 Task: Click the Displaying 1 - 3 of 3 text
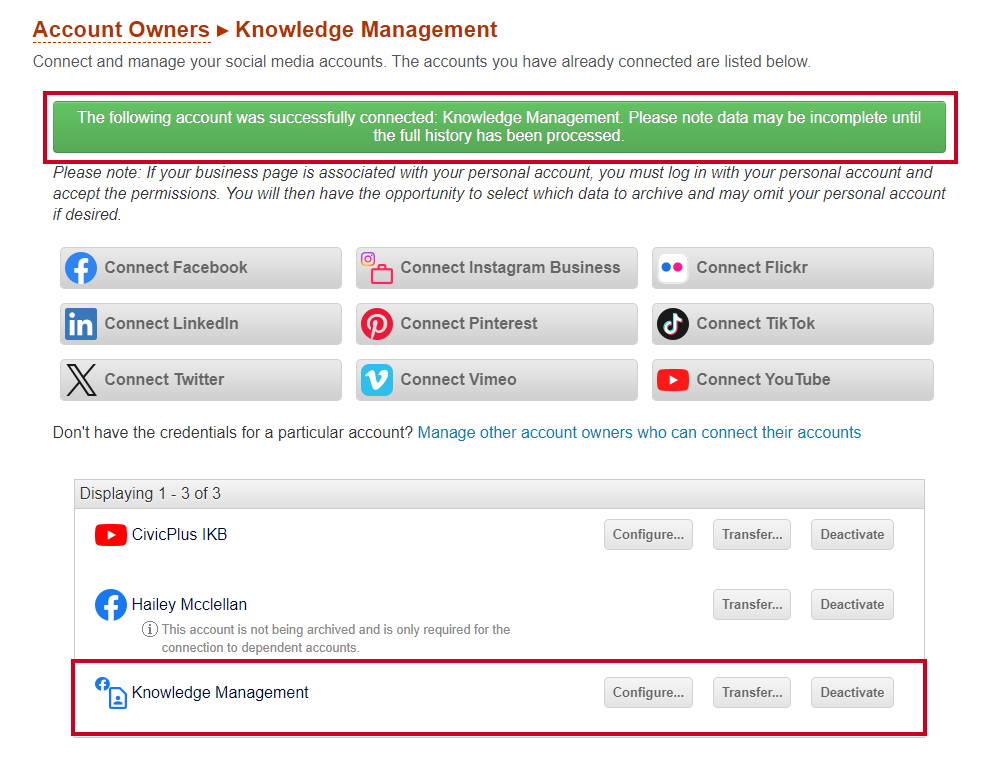click(x=150, y=494)
